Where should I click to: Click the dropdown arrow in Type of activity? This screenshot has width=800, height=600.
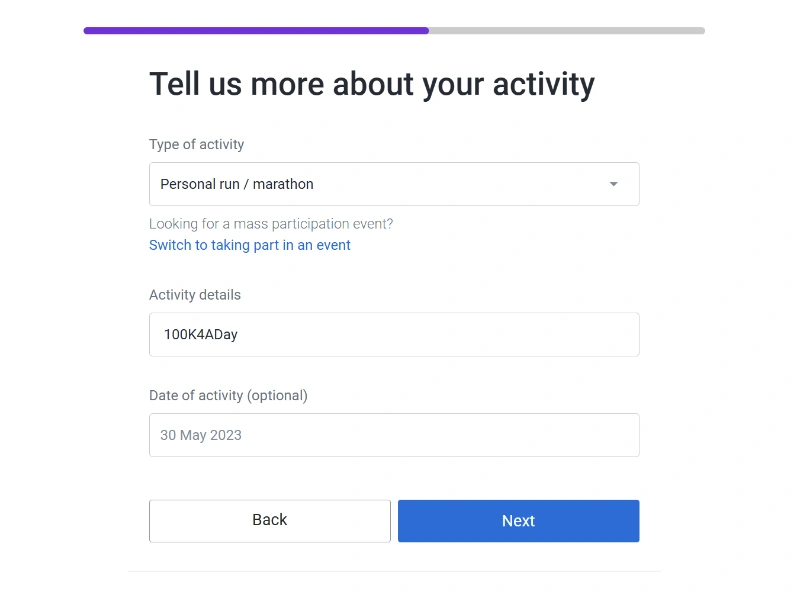click(613, 184)
